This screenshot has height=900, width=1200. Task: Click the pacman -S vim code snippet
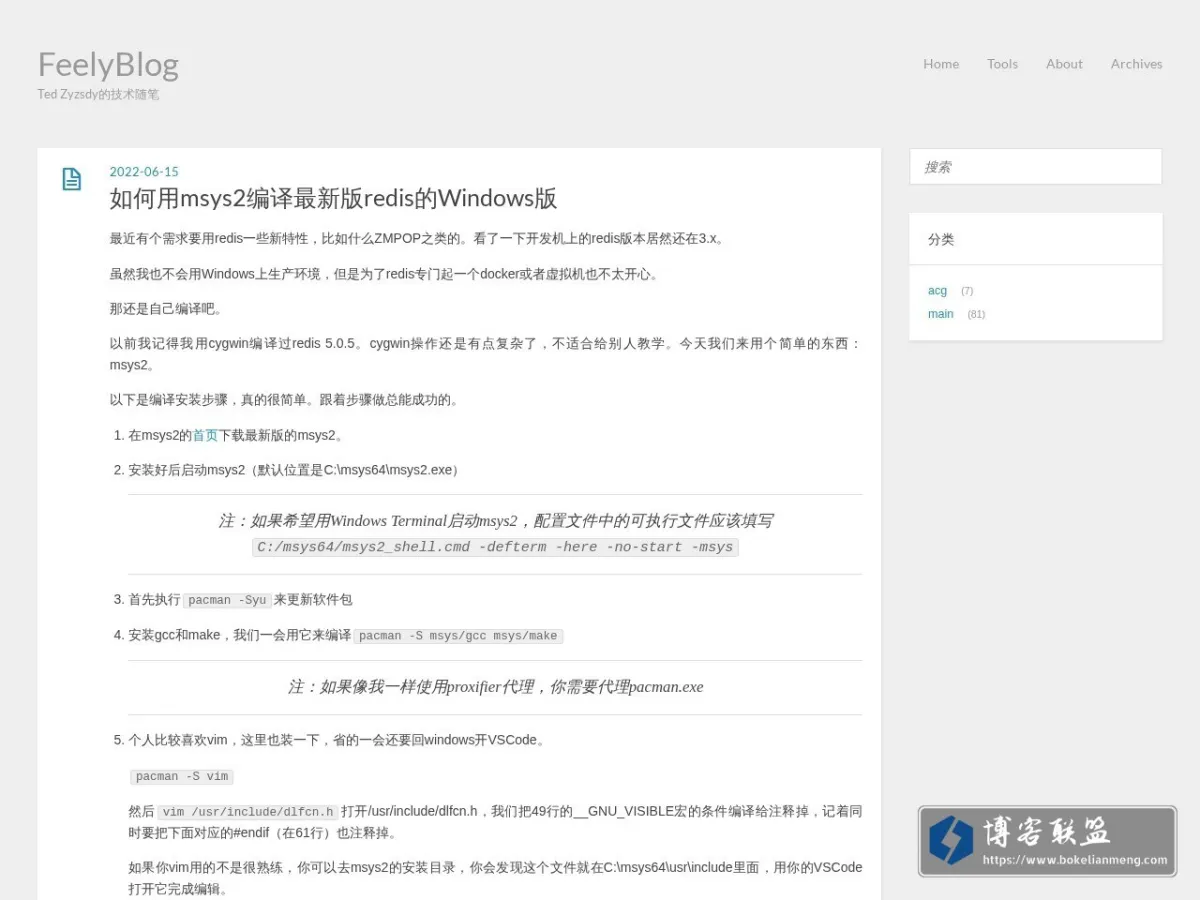tap(182, 776)
